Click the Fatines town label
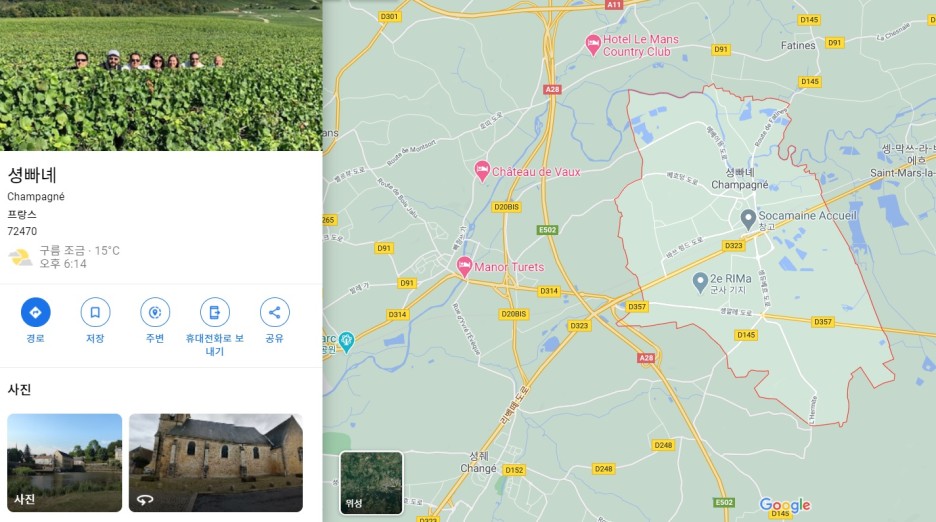The image size is (936, 522). point(798,45)
